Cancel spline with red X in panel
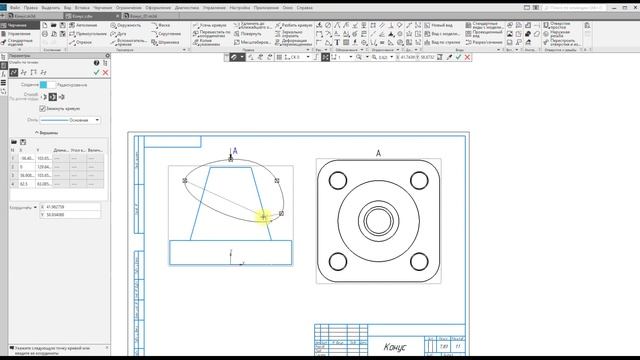Viewport: 640px width, 360px height. click(x=105, y=72)
